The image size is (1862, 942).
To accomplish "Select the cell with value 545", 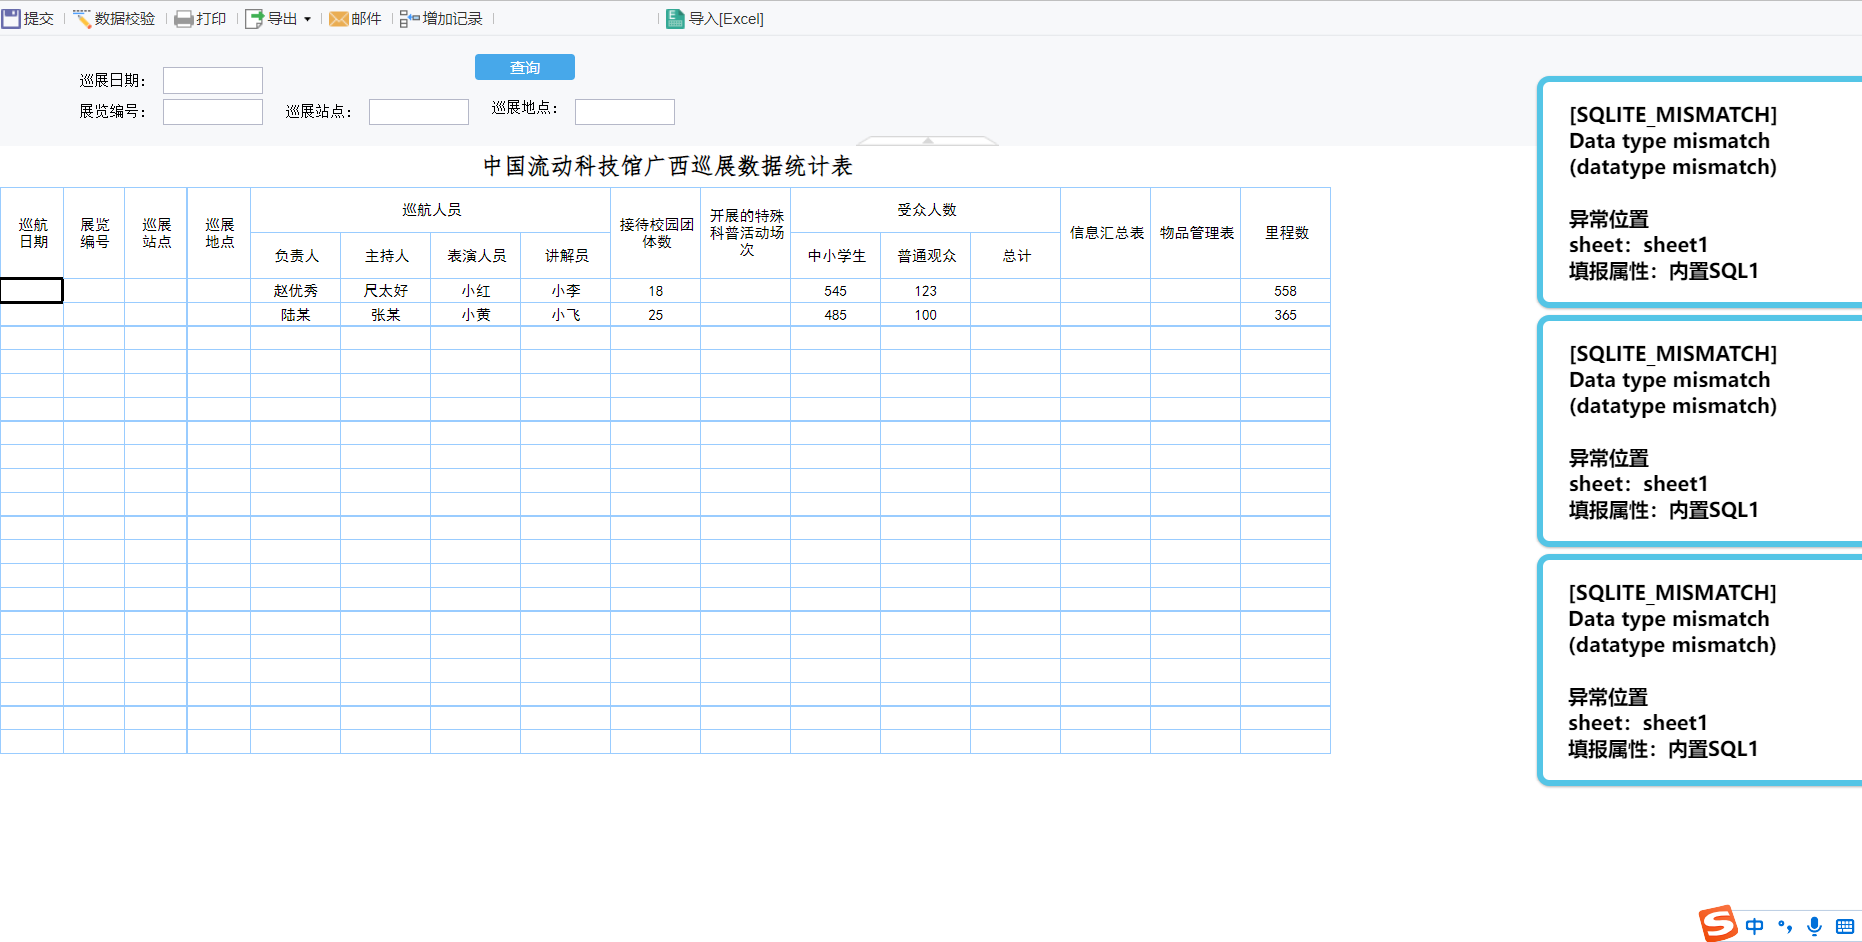I will click(x=836, y=291).
